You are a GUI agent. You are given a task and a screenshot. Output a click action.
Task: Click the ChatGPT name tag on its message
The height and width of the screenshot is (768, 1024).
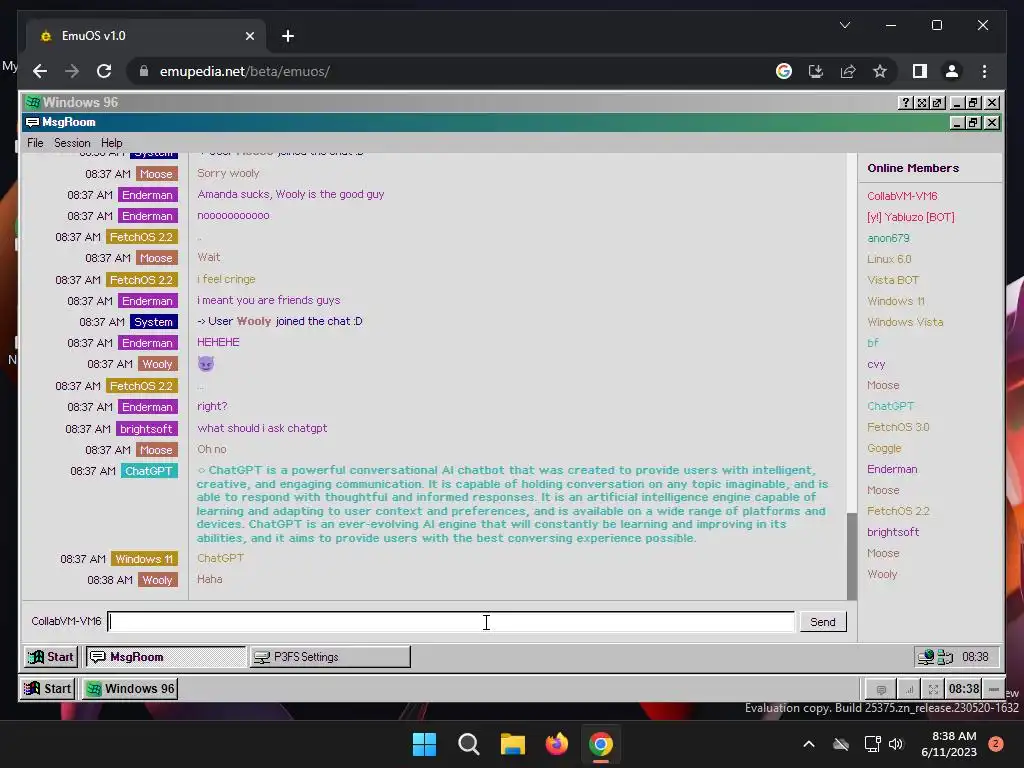[149, 471]
